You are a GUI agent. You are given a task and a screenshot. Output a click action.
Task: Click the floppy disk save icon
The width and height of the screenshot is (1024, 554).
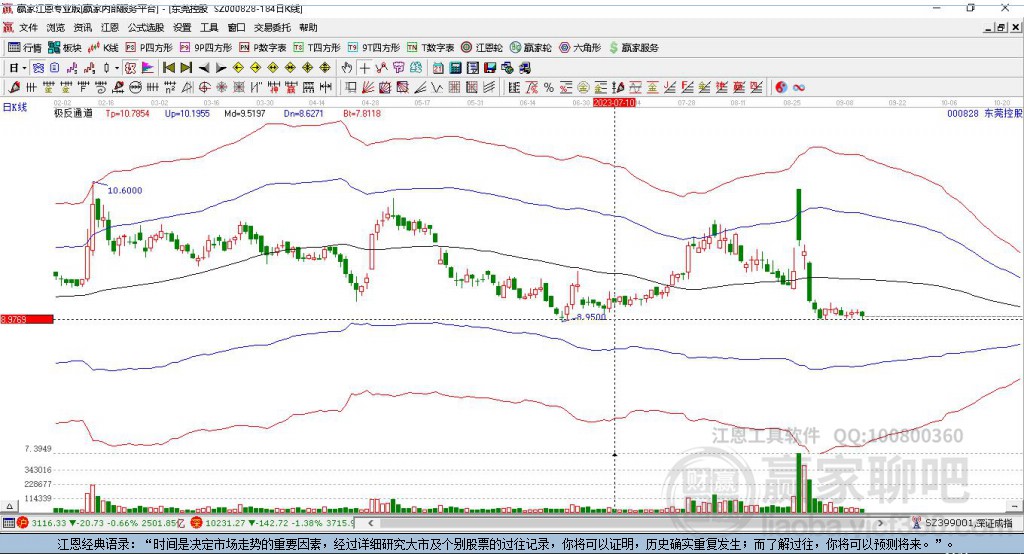pos(490,68)
